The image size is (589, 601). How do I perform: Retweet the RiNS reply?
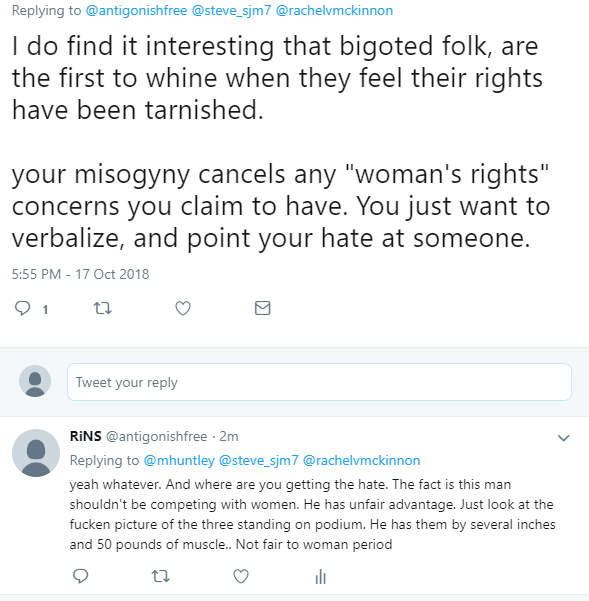161,576
